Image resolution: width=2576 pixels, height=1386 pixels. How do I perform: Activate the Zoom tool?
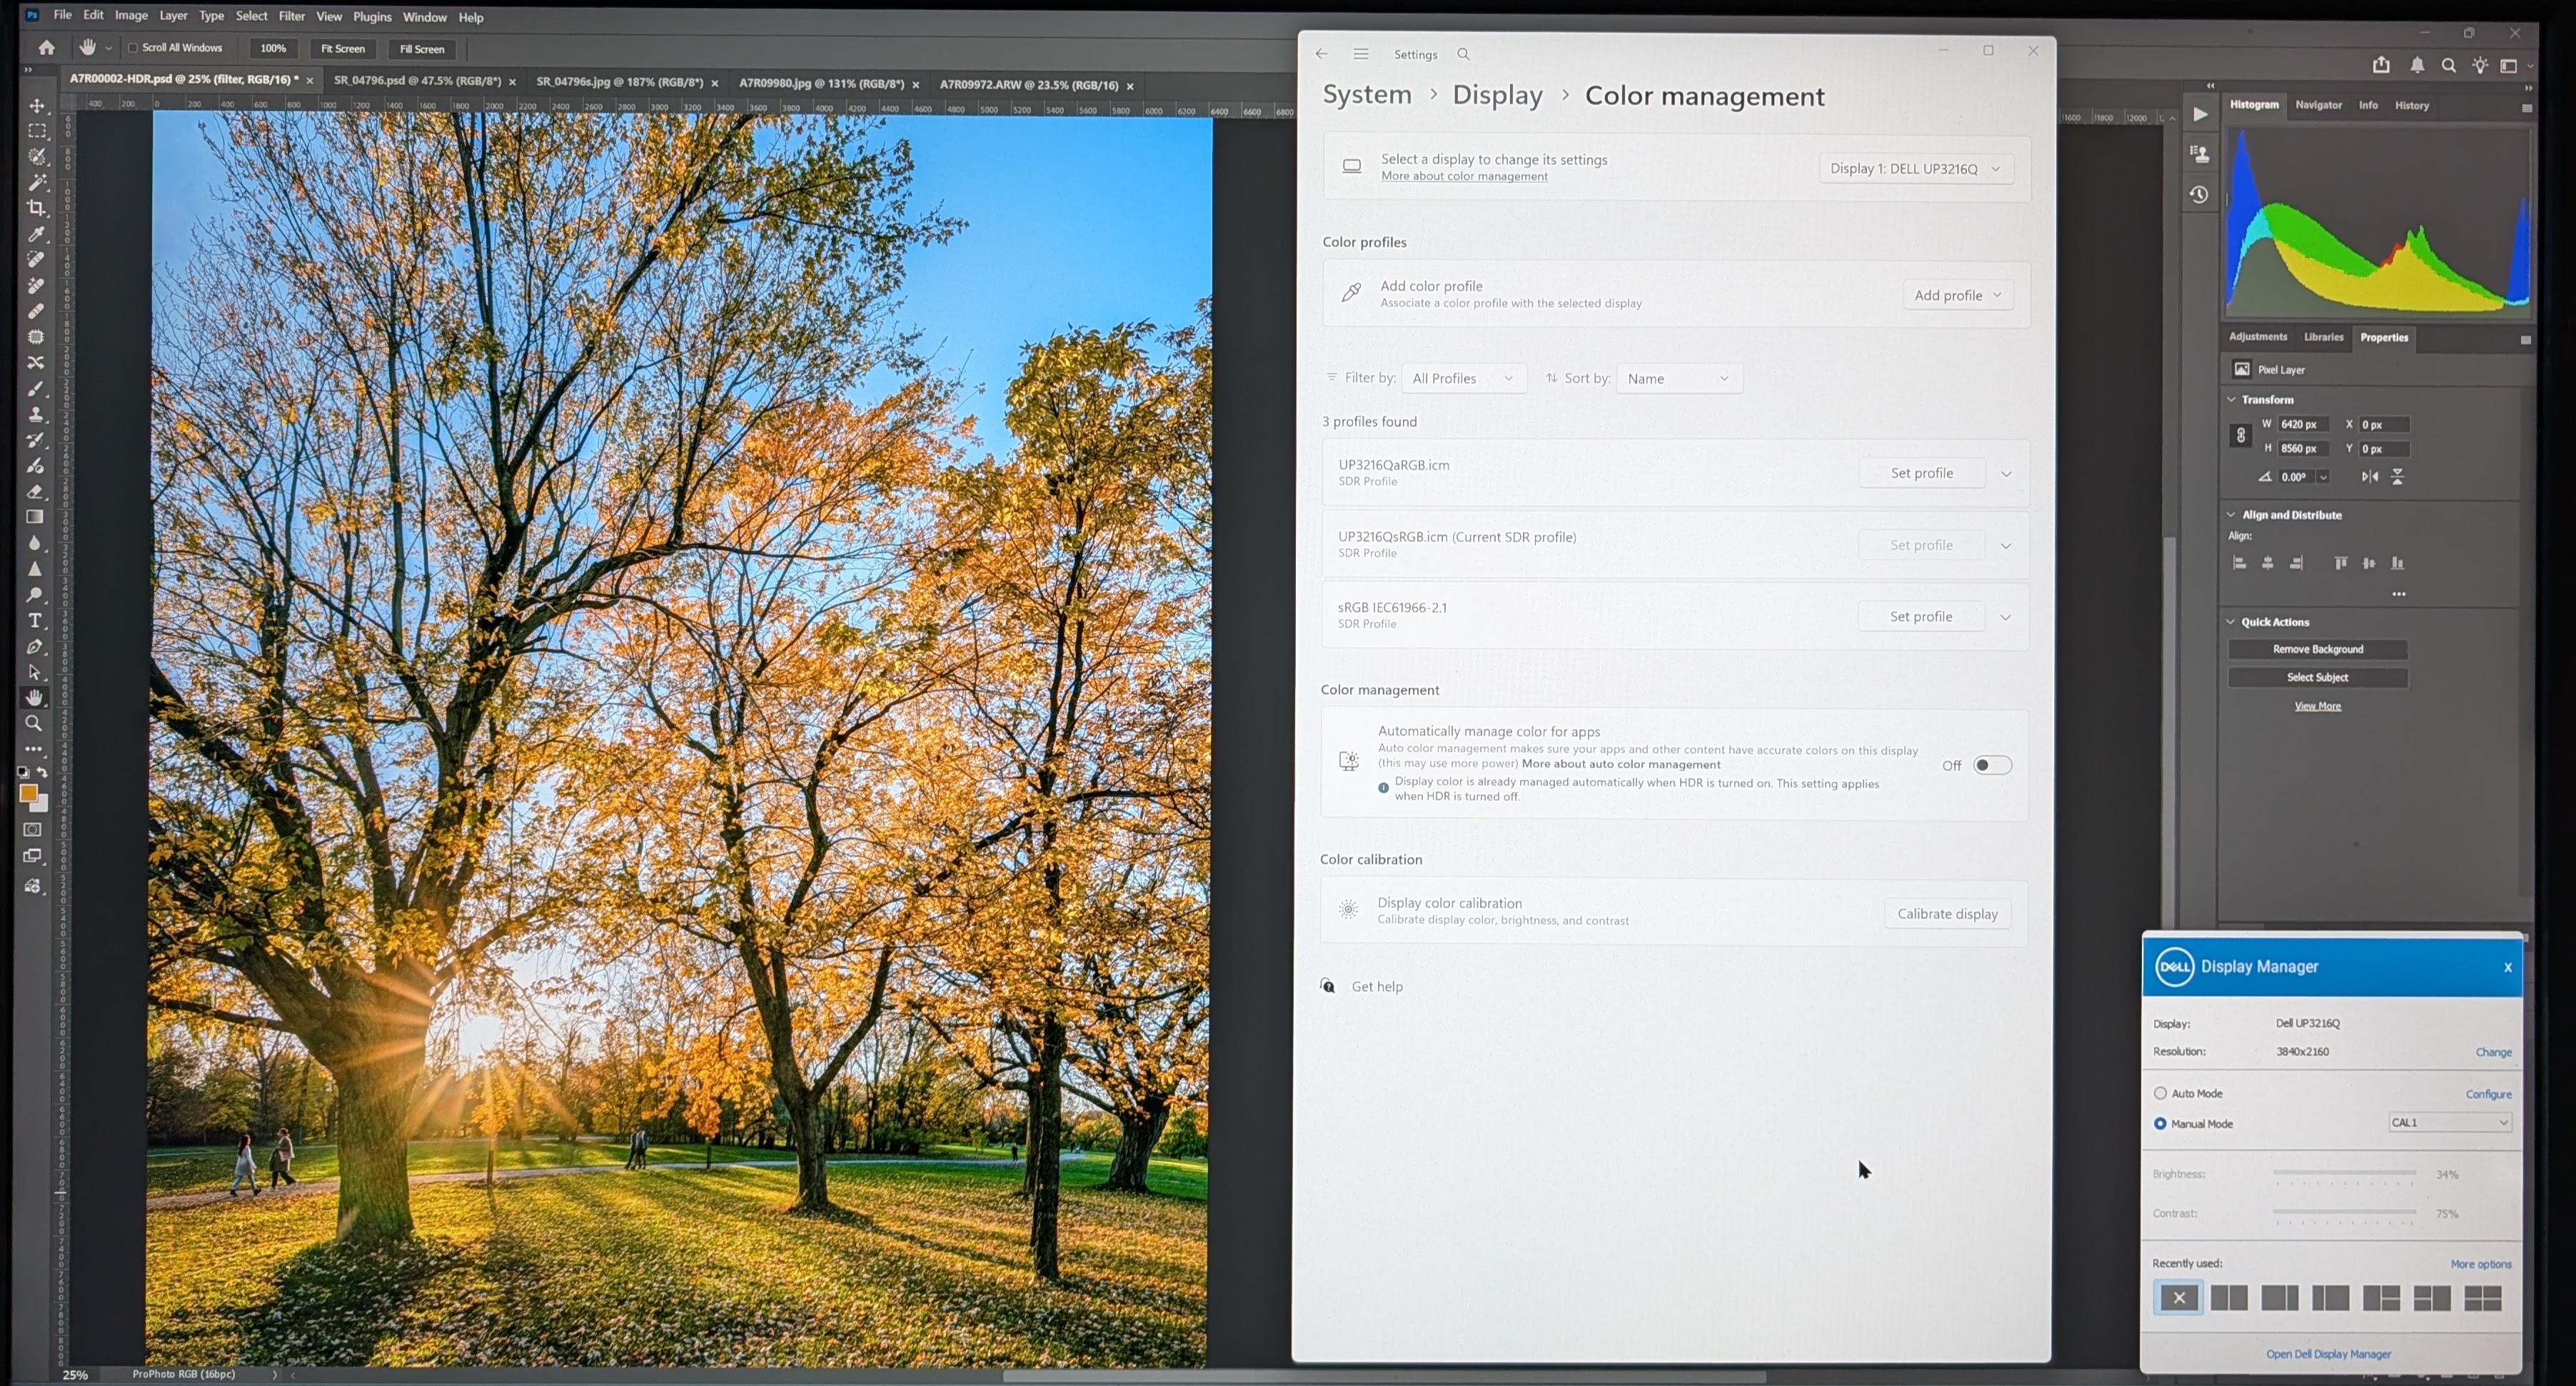(x=36, y=723)
